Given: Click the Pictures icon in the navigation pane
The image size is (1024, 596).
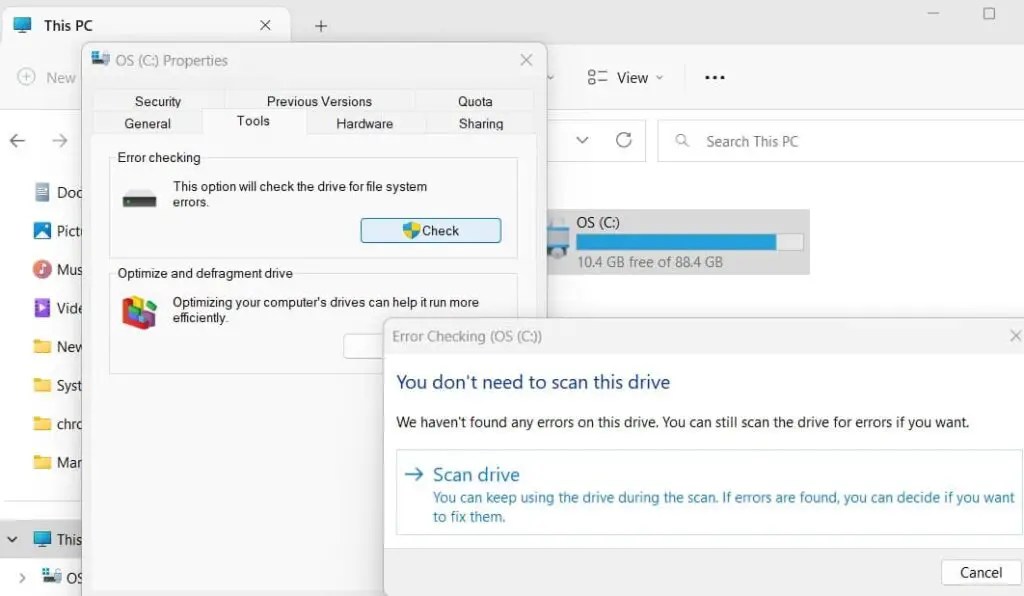Looking at the screenshot, I should pos(42,230).
